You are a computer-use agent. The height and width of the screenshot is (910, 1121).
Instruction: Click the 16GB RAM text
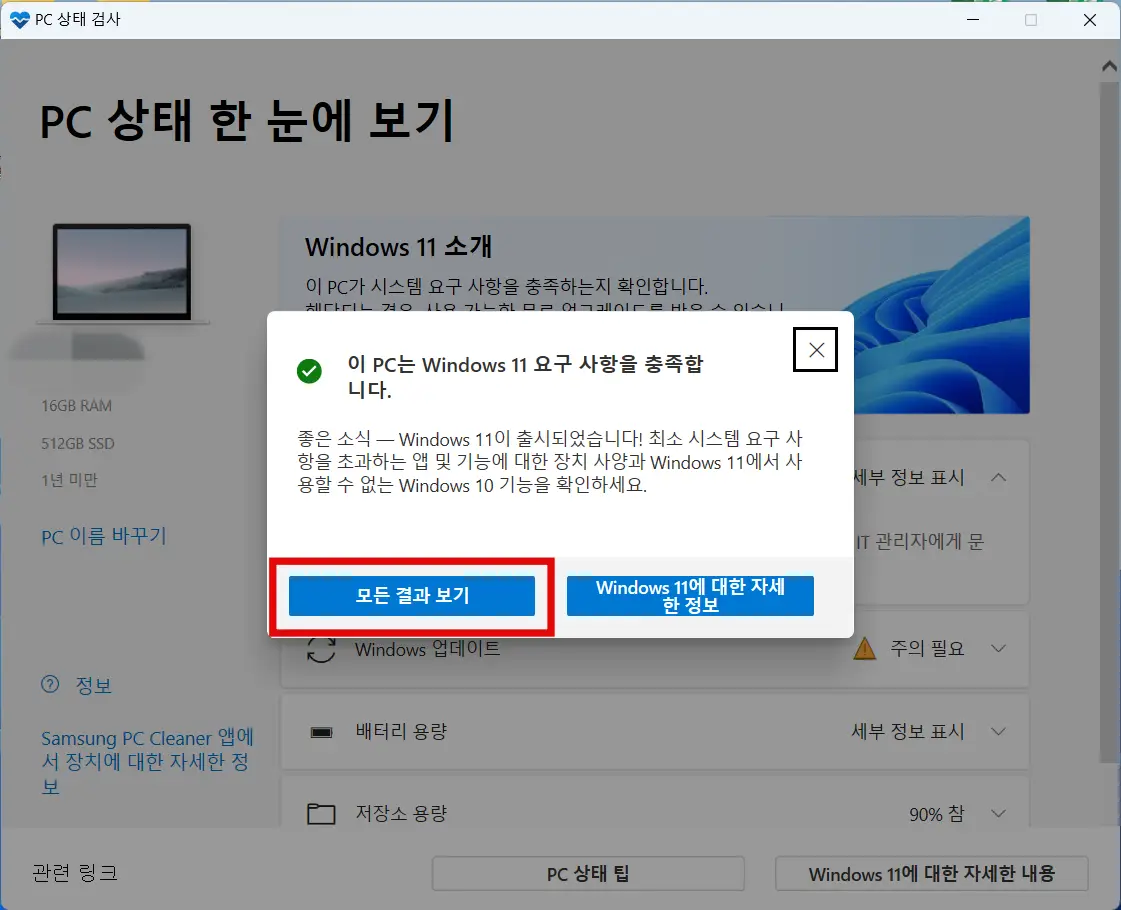[x=76, y=406]
